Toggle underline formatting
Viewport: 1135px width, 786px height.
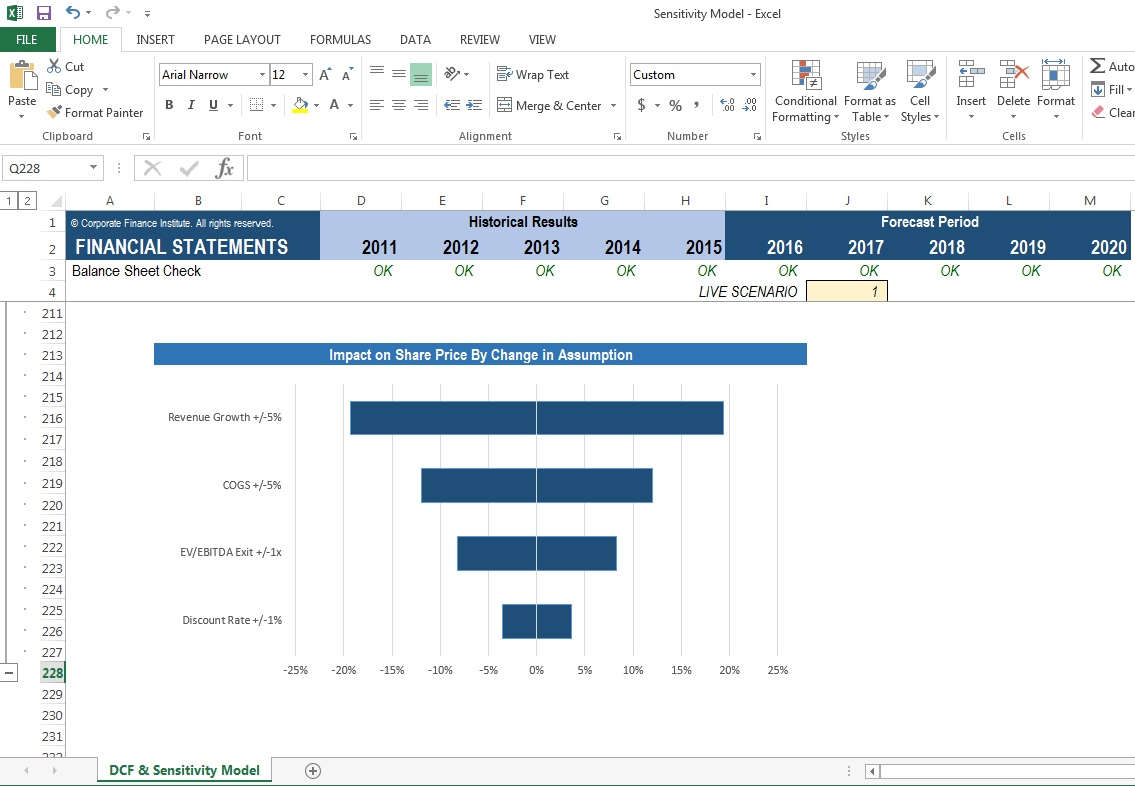point(212,104)
